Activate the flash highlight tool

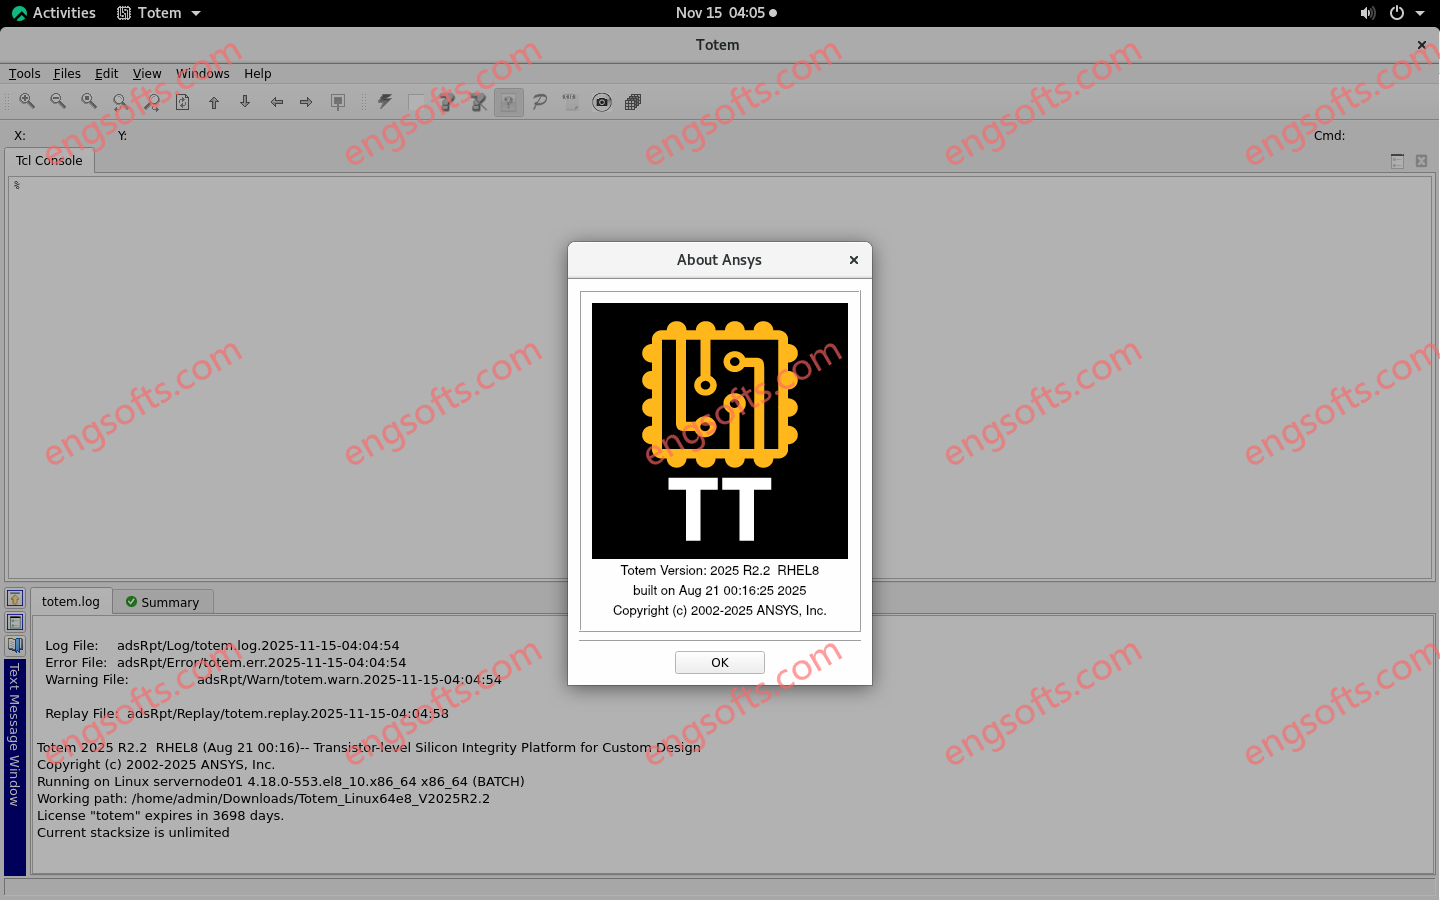[x=384, y=101]
